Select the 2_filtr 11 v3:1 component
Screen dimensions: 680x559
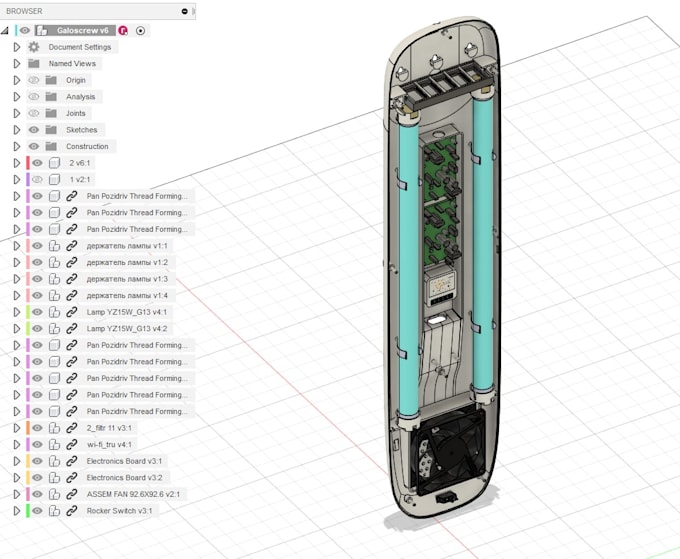[109, 428]
